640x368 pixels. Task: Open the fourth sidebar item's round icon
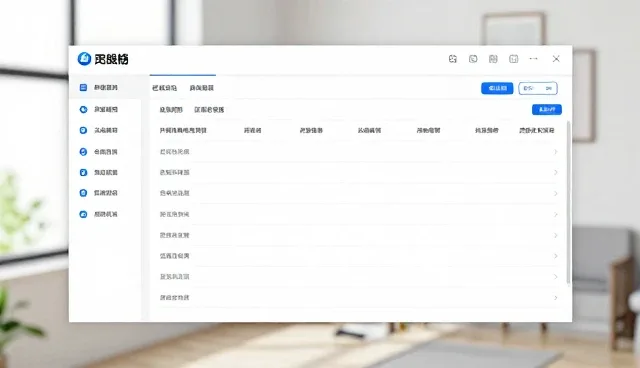[83, 152]
